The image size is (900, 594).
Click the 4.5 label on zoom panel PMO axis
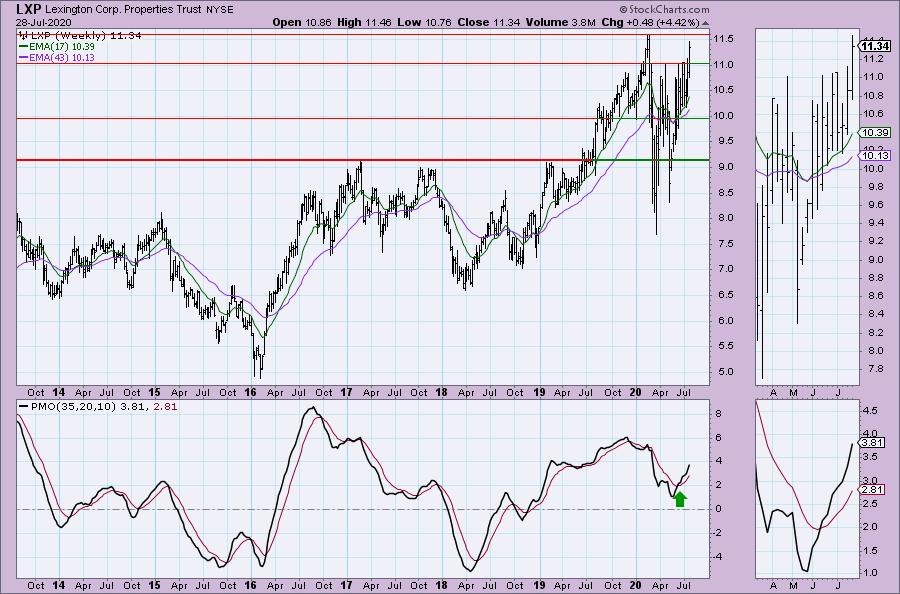coord(870,411)
